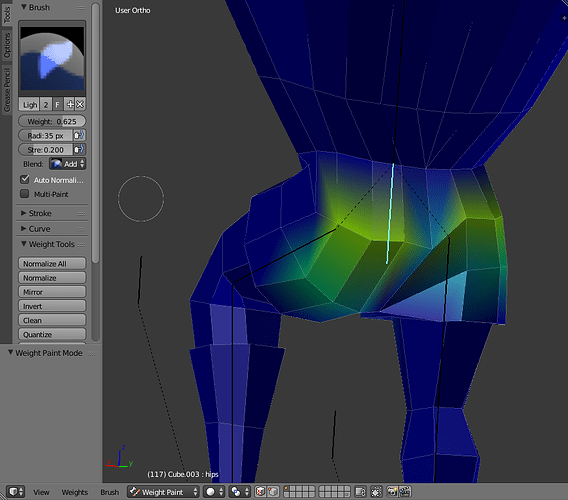Uncheck Auto Normalize checkbox

click(x=25, y=179)
